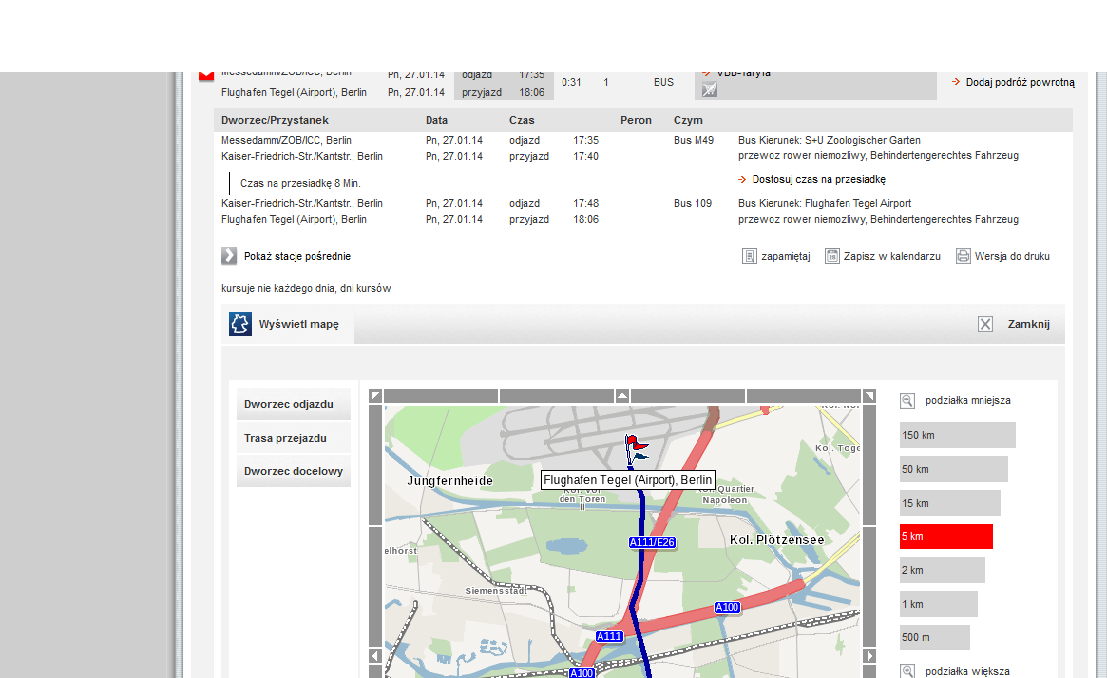This screenshot has height=678, width=1107.
Task: Set map scale to 150 km
Action: [957, 435]
